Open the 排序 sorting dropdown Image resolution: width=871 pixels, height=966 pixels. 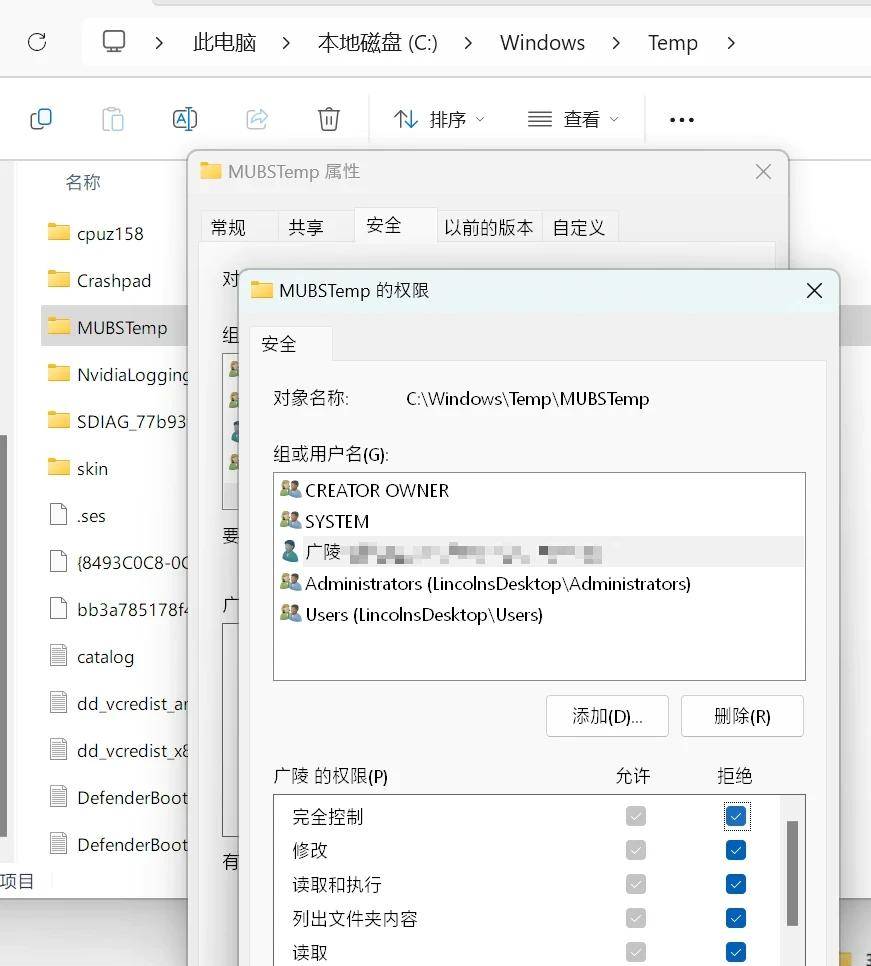point(438,119)
